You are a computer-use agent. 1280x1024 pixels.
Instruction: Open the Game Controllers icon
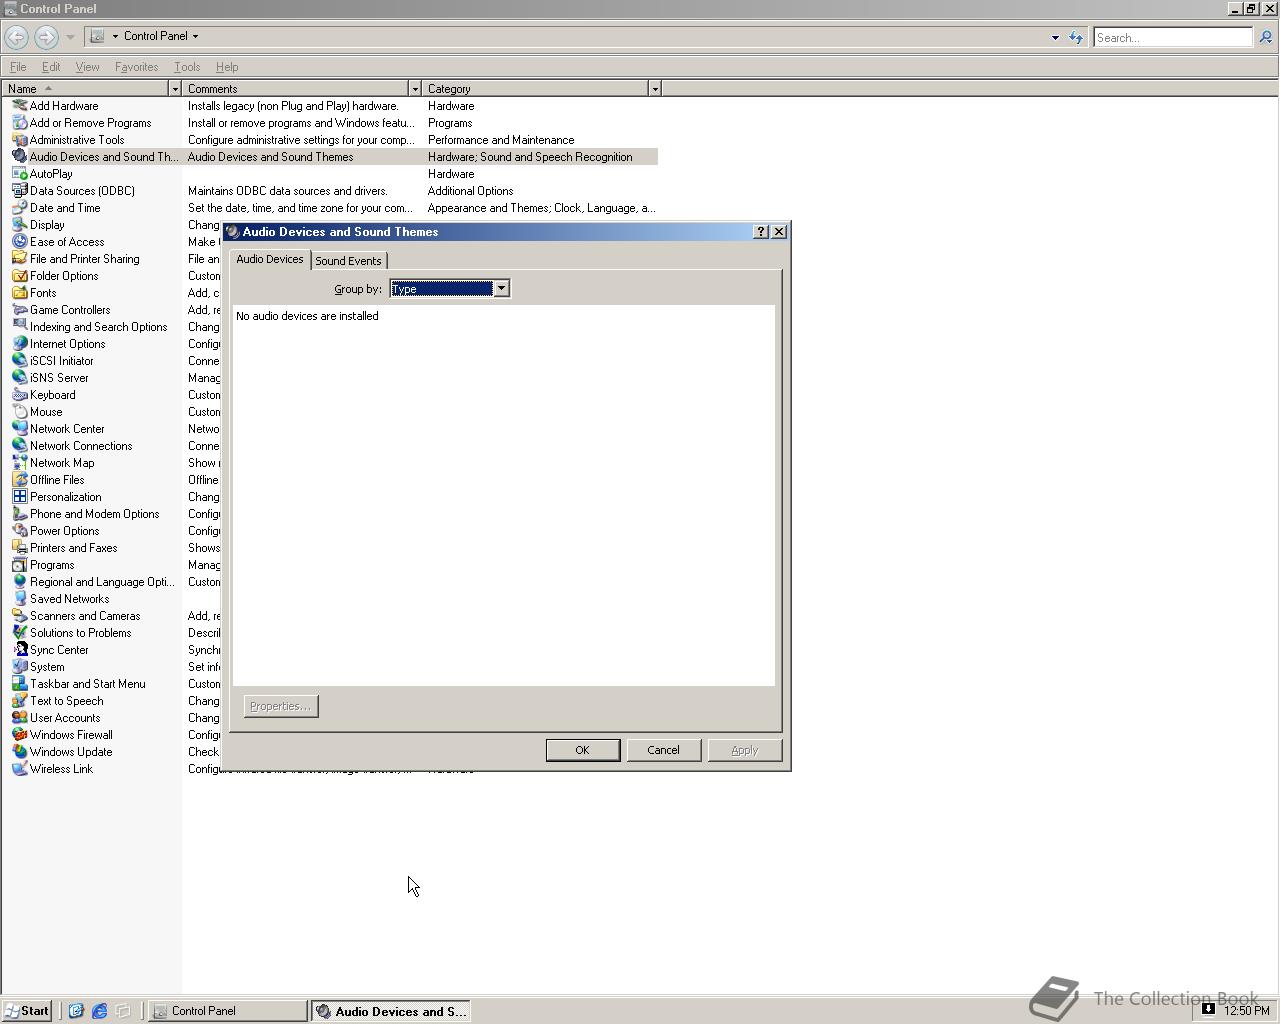point(19,310)
